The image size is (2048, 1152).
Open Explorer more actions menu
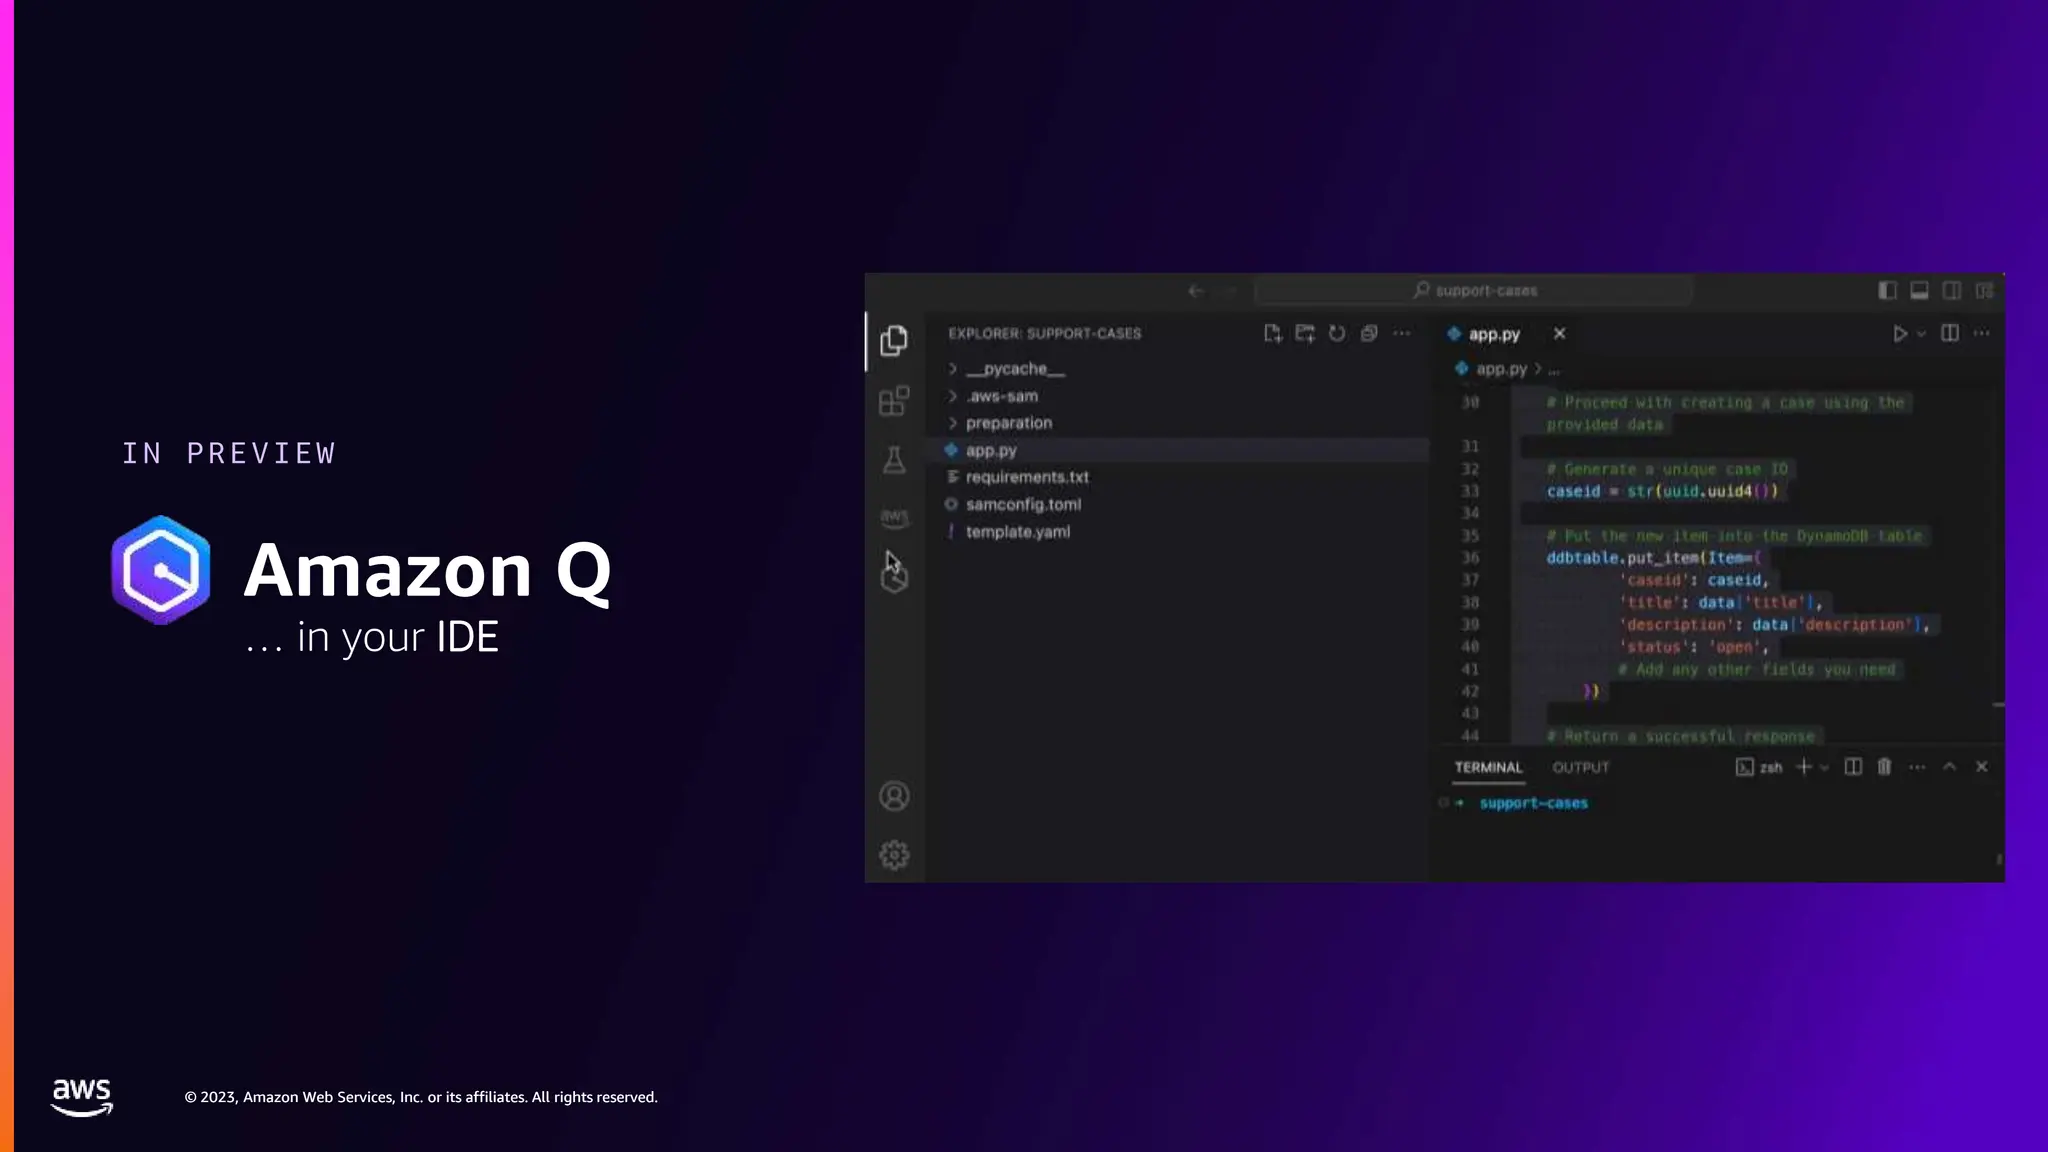click(1402, 334)
